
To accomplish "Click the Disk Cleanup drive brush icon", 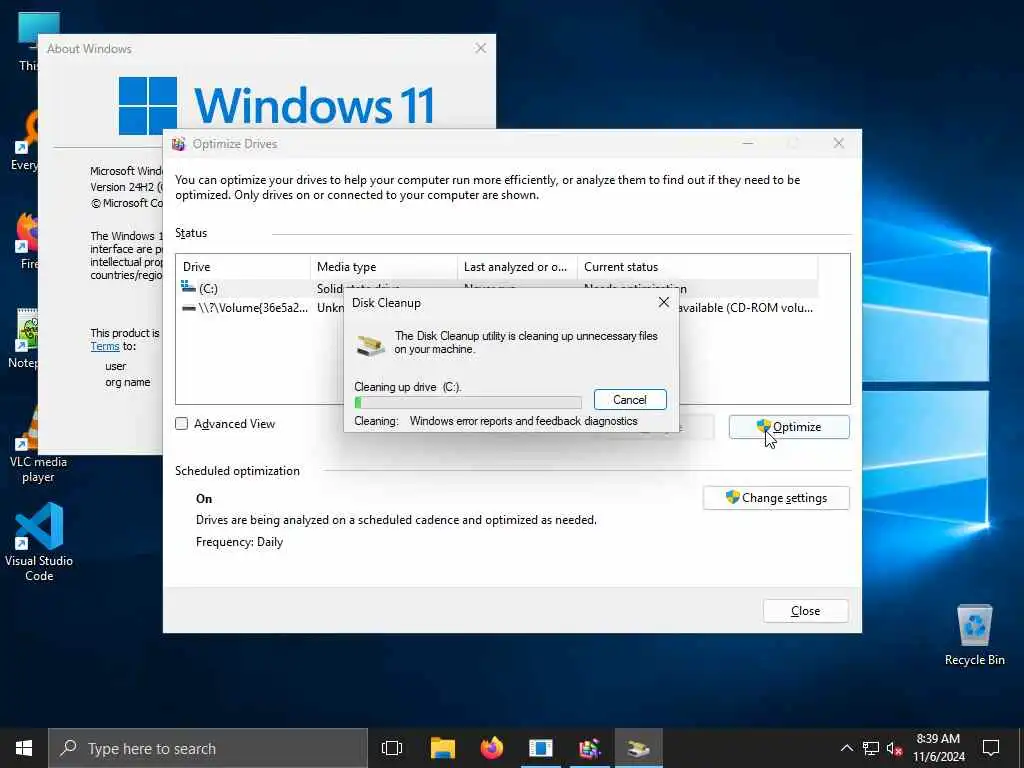I will [371, 344].
